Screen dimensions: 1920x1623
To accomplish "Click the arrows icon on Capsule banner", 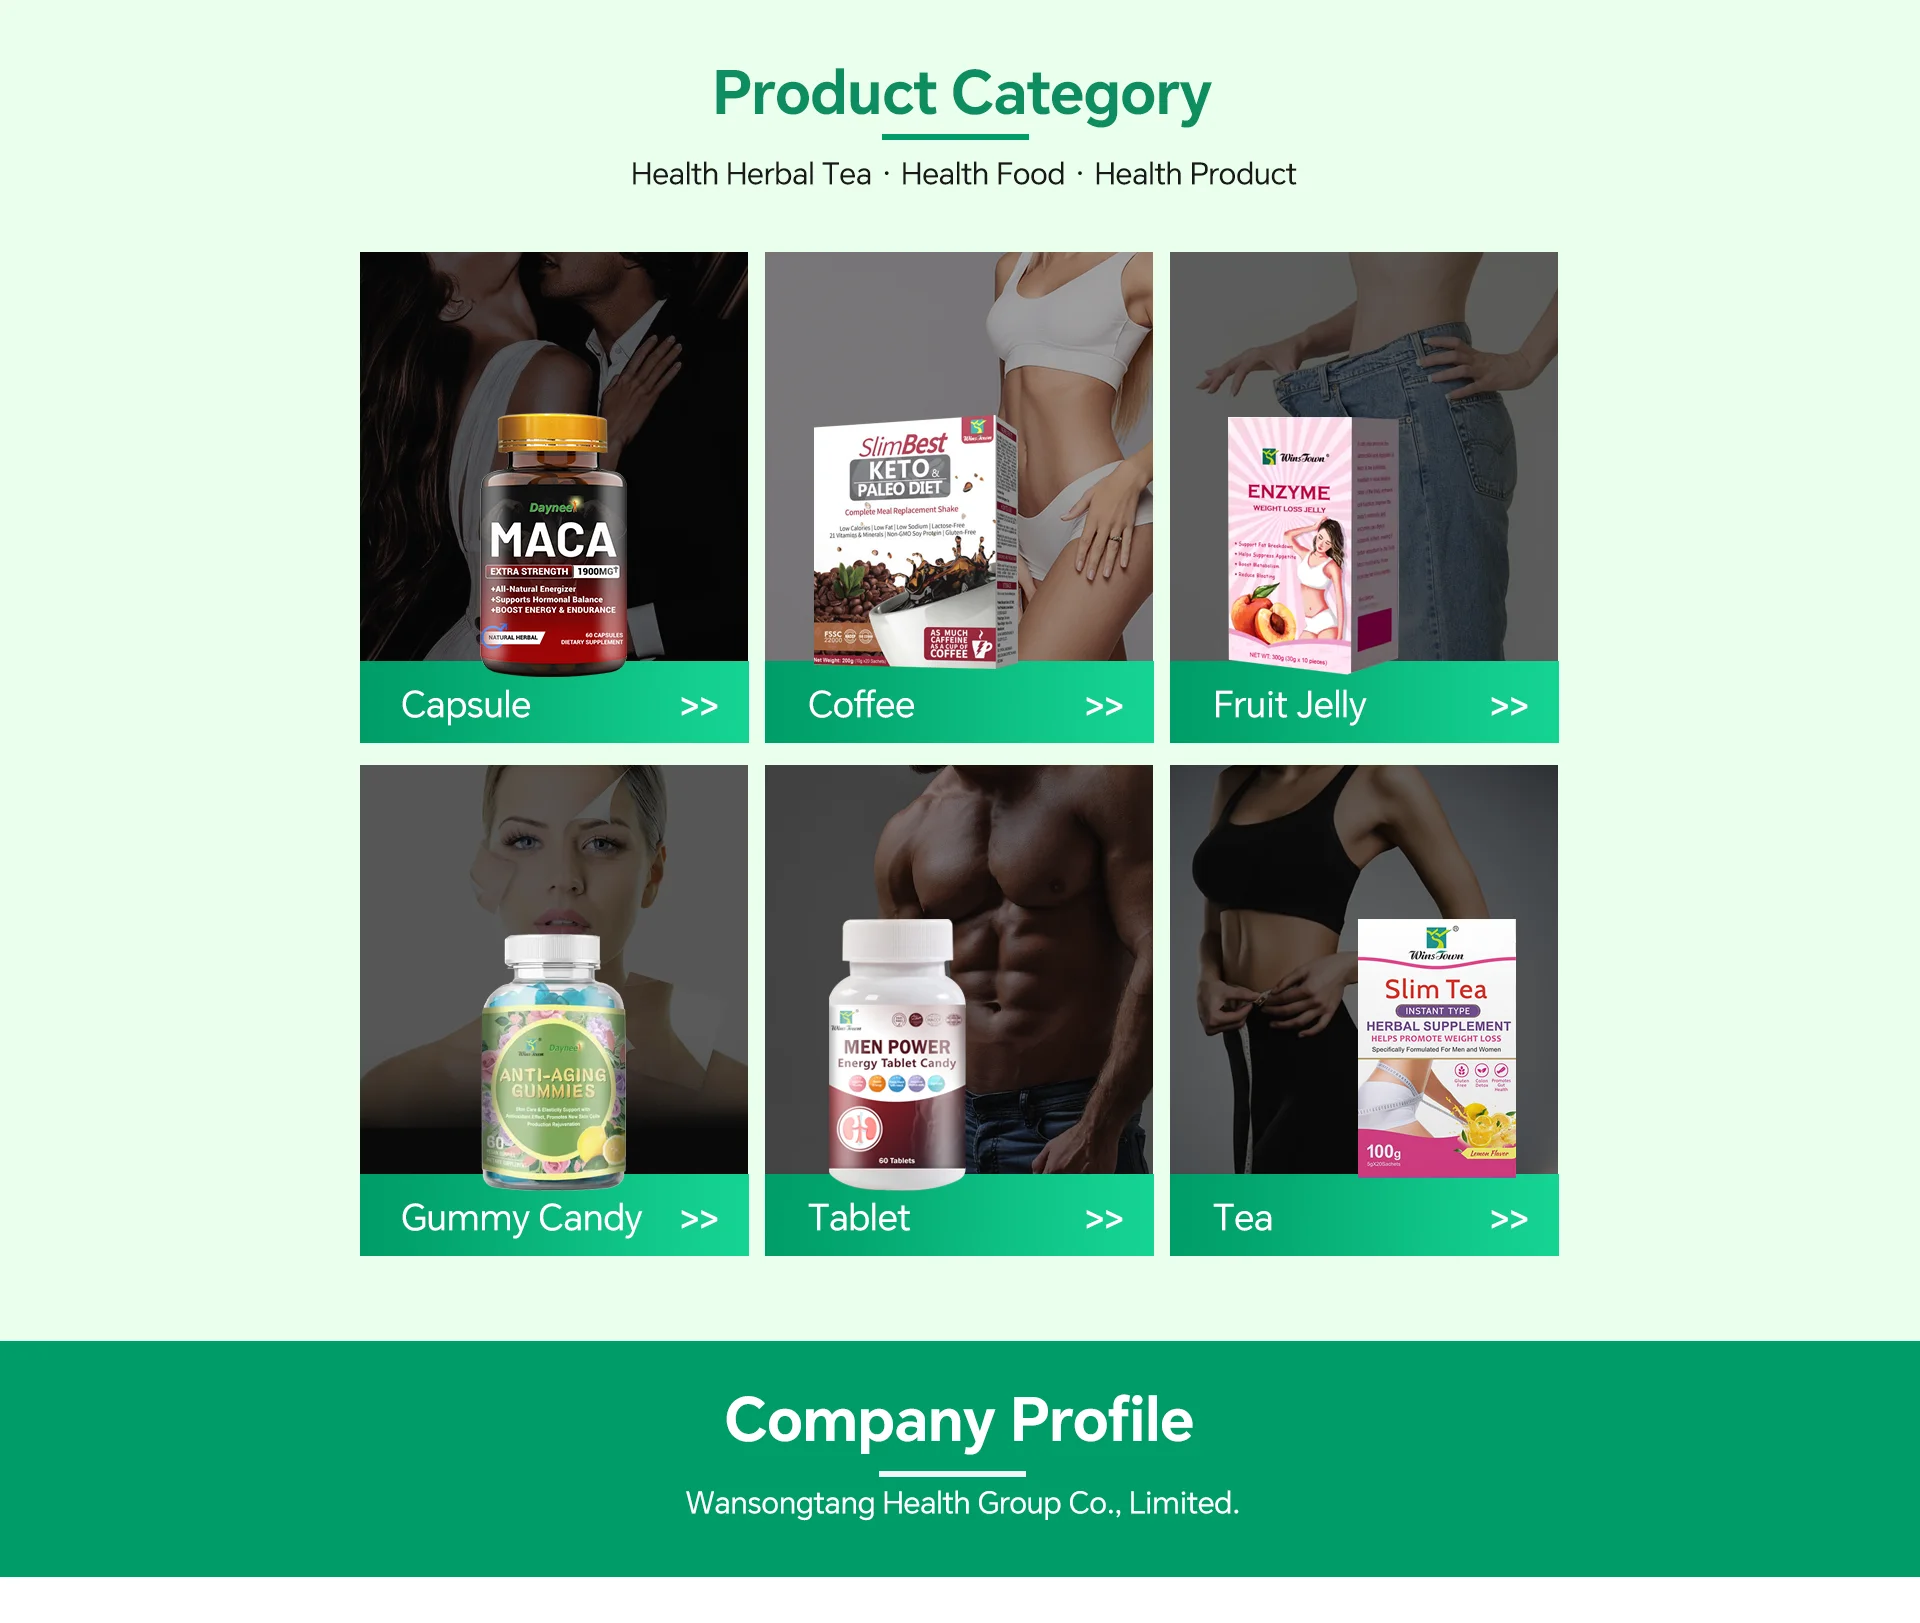I will 699,706.
